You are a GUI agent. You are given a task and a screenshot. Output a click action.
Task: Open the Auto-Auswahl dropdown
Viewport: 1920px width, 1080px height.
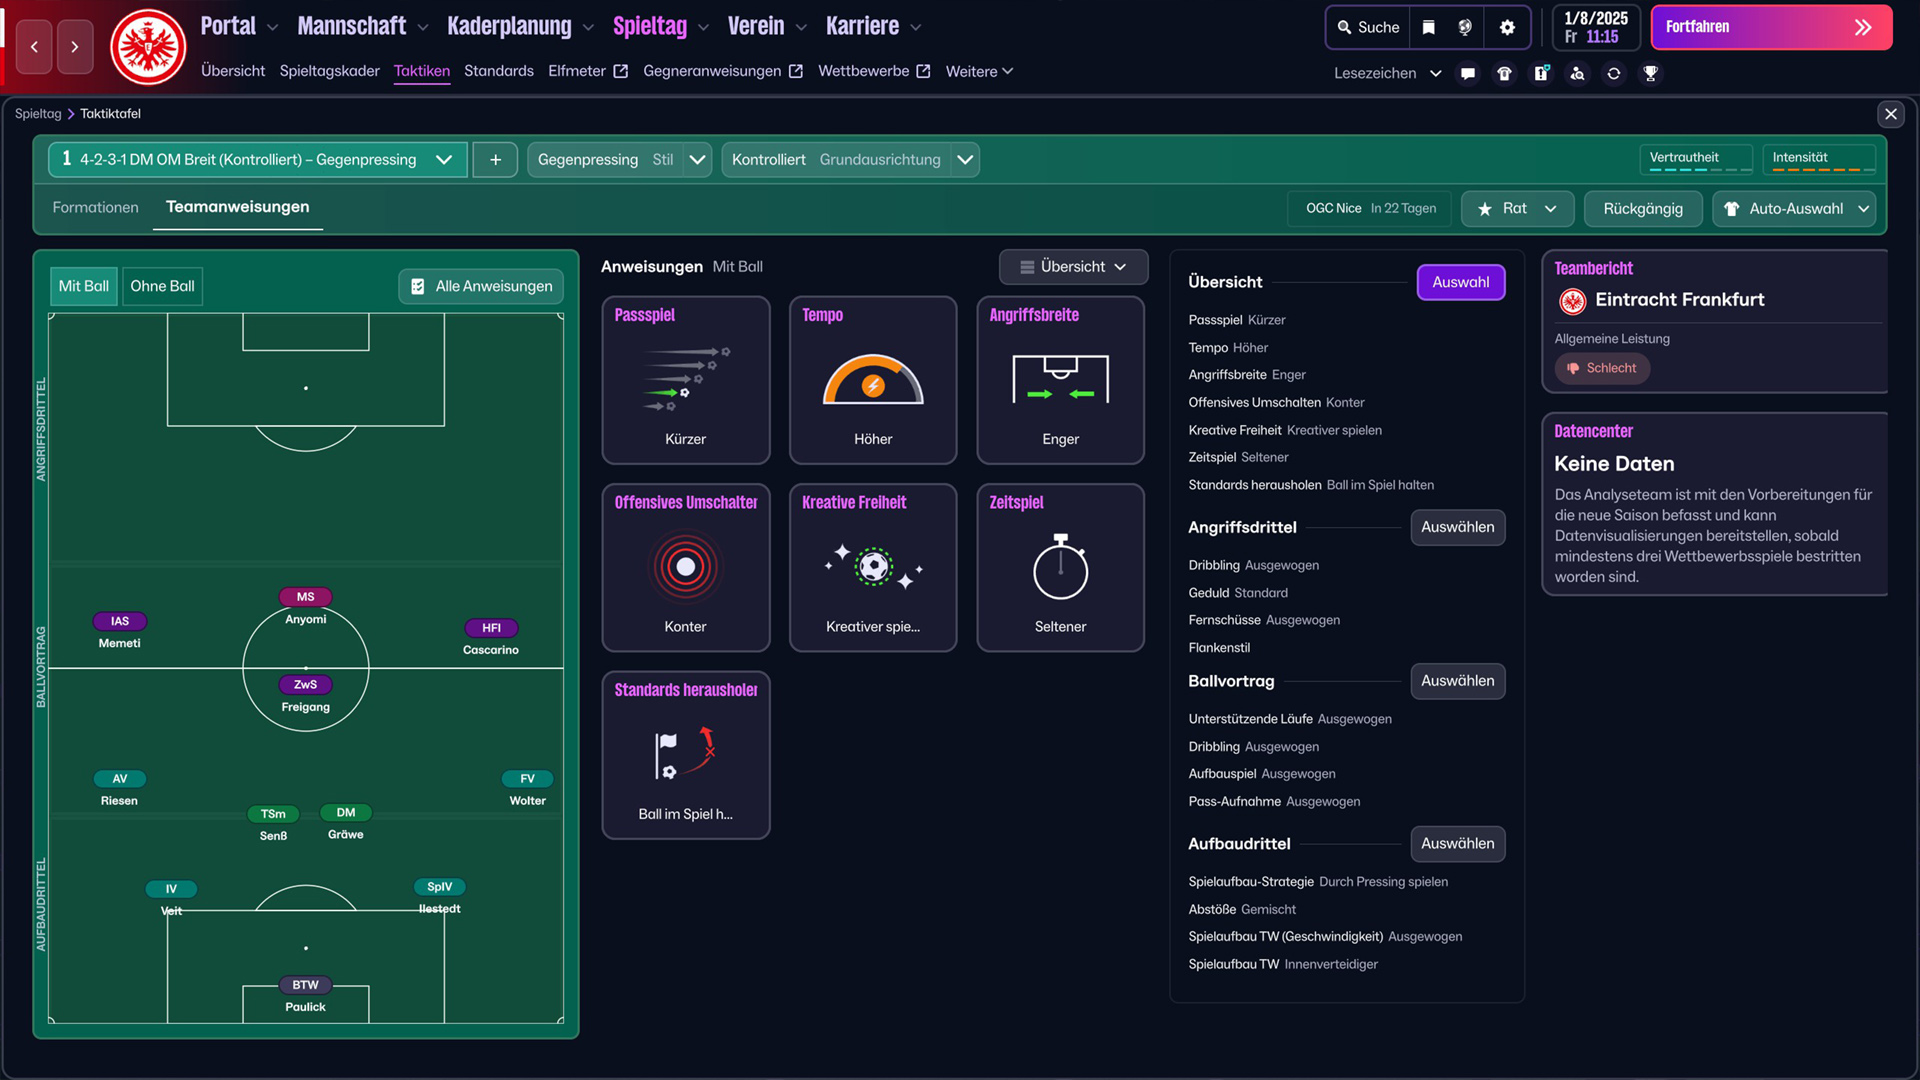1795,209
